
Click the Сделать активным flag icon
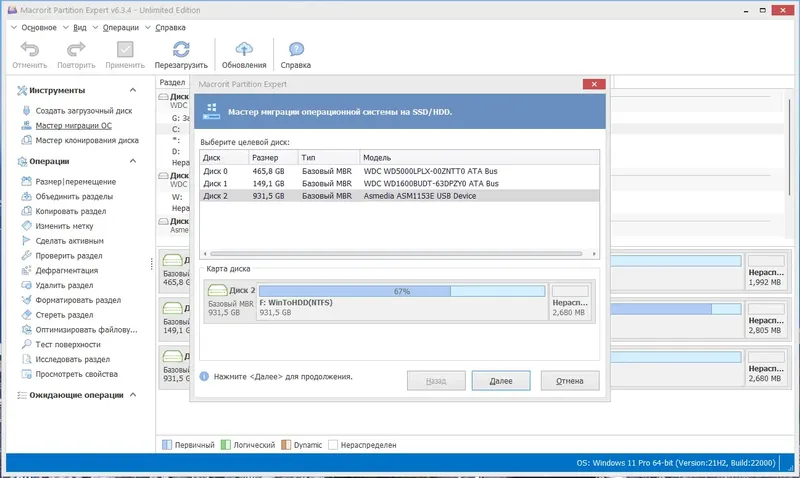click(x=26, y=241)
